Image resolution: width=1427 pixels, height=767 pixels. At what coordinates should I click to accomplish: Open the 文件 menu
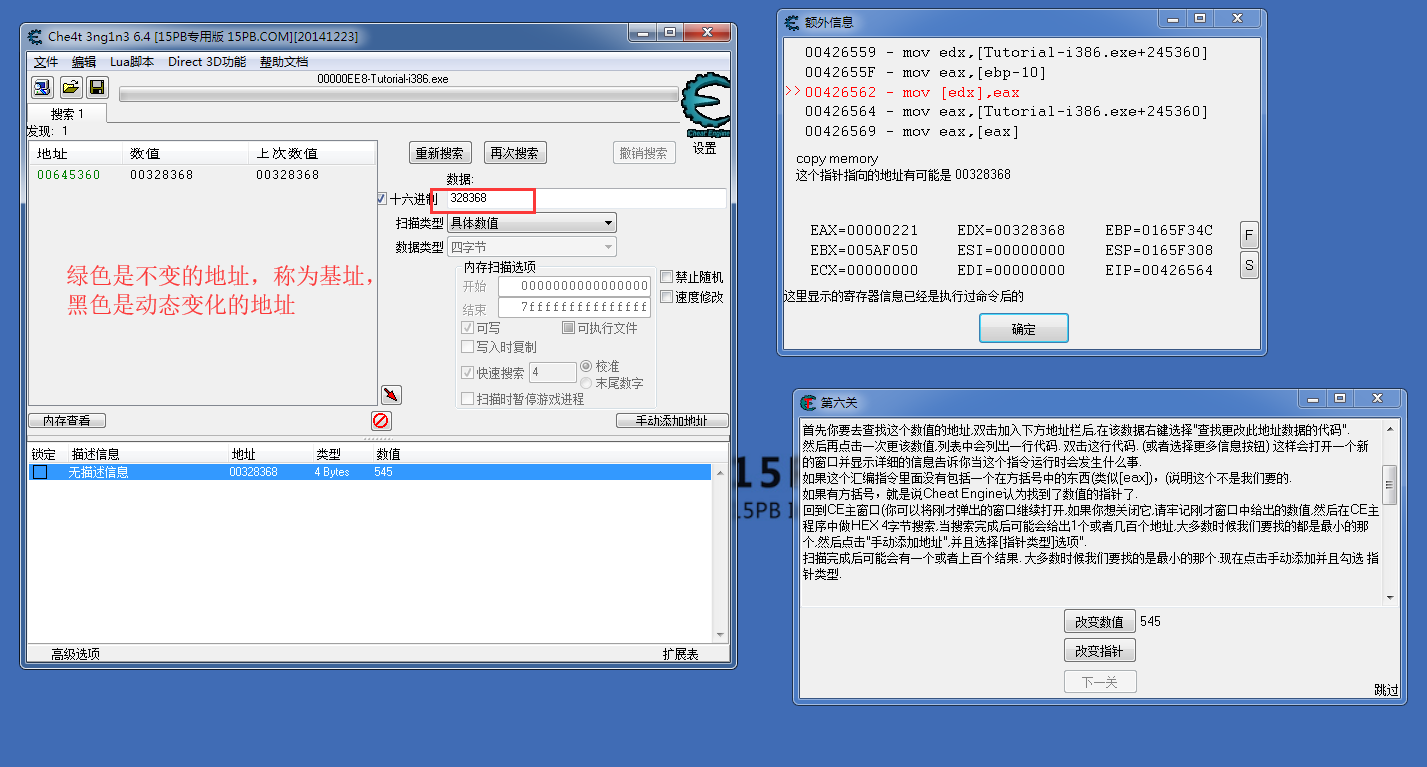(x=46, y=62)
